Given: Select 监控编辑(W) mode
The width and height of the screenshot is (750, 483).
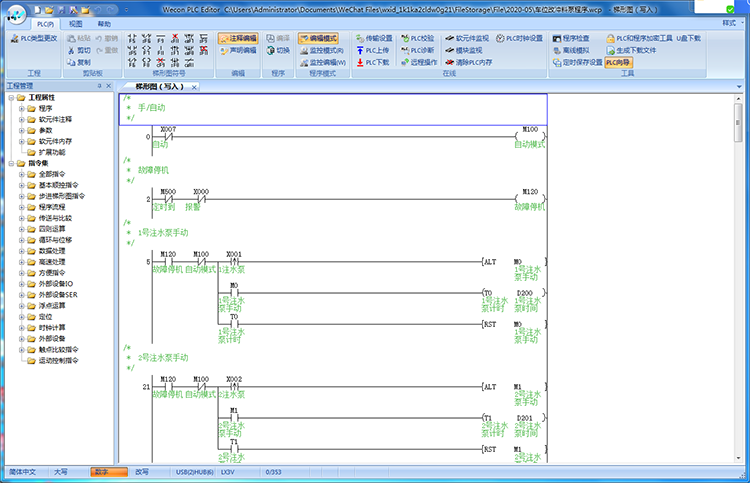Looking at the screenshot, I should pyautogui.click(x=323, y=62).
